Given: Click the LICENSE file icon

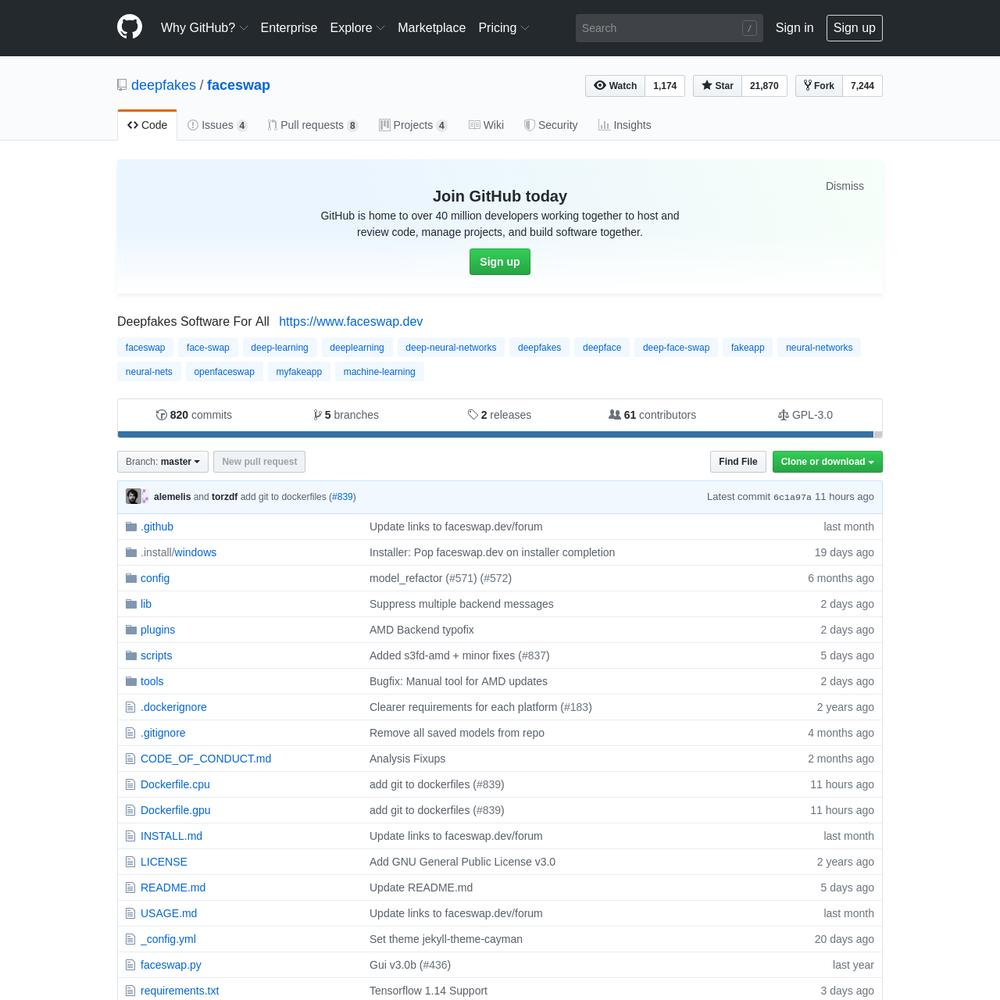Looking at the screenshot, I should pyautogui.click(x=131, y=862).
